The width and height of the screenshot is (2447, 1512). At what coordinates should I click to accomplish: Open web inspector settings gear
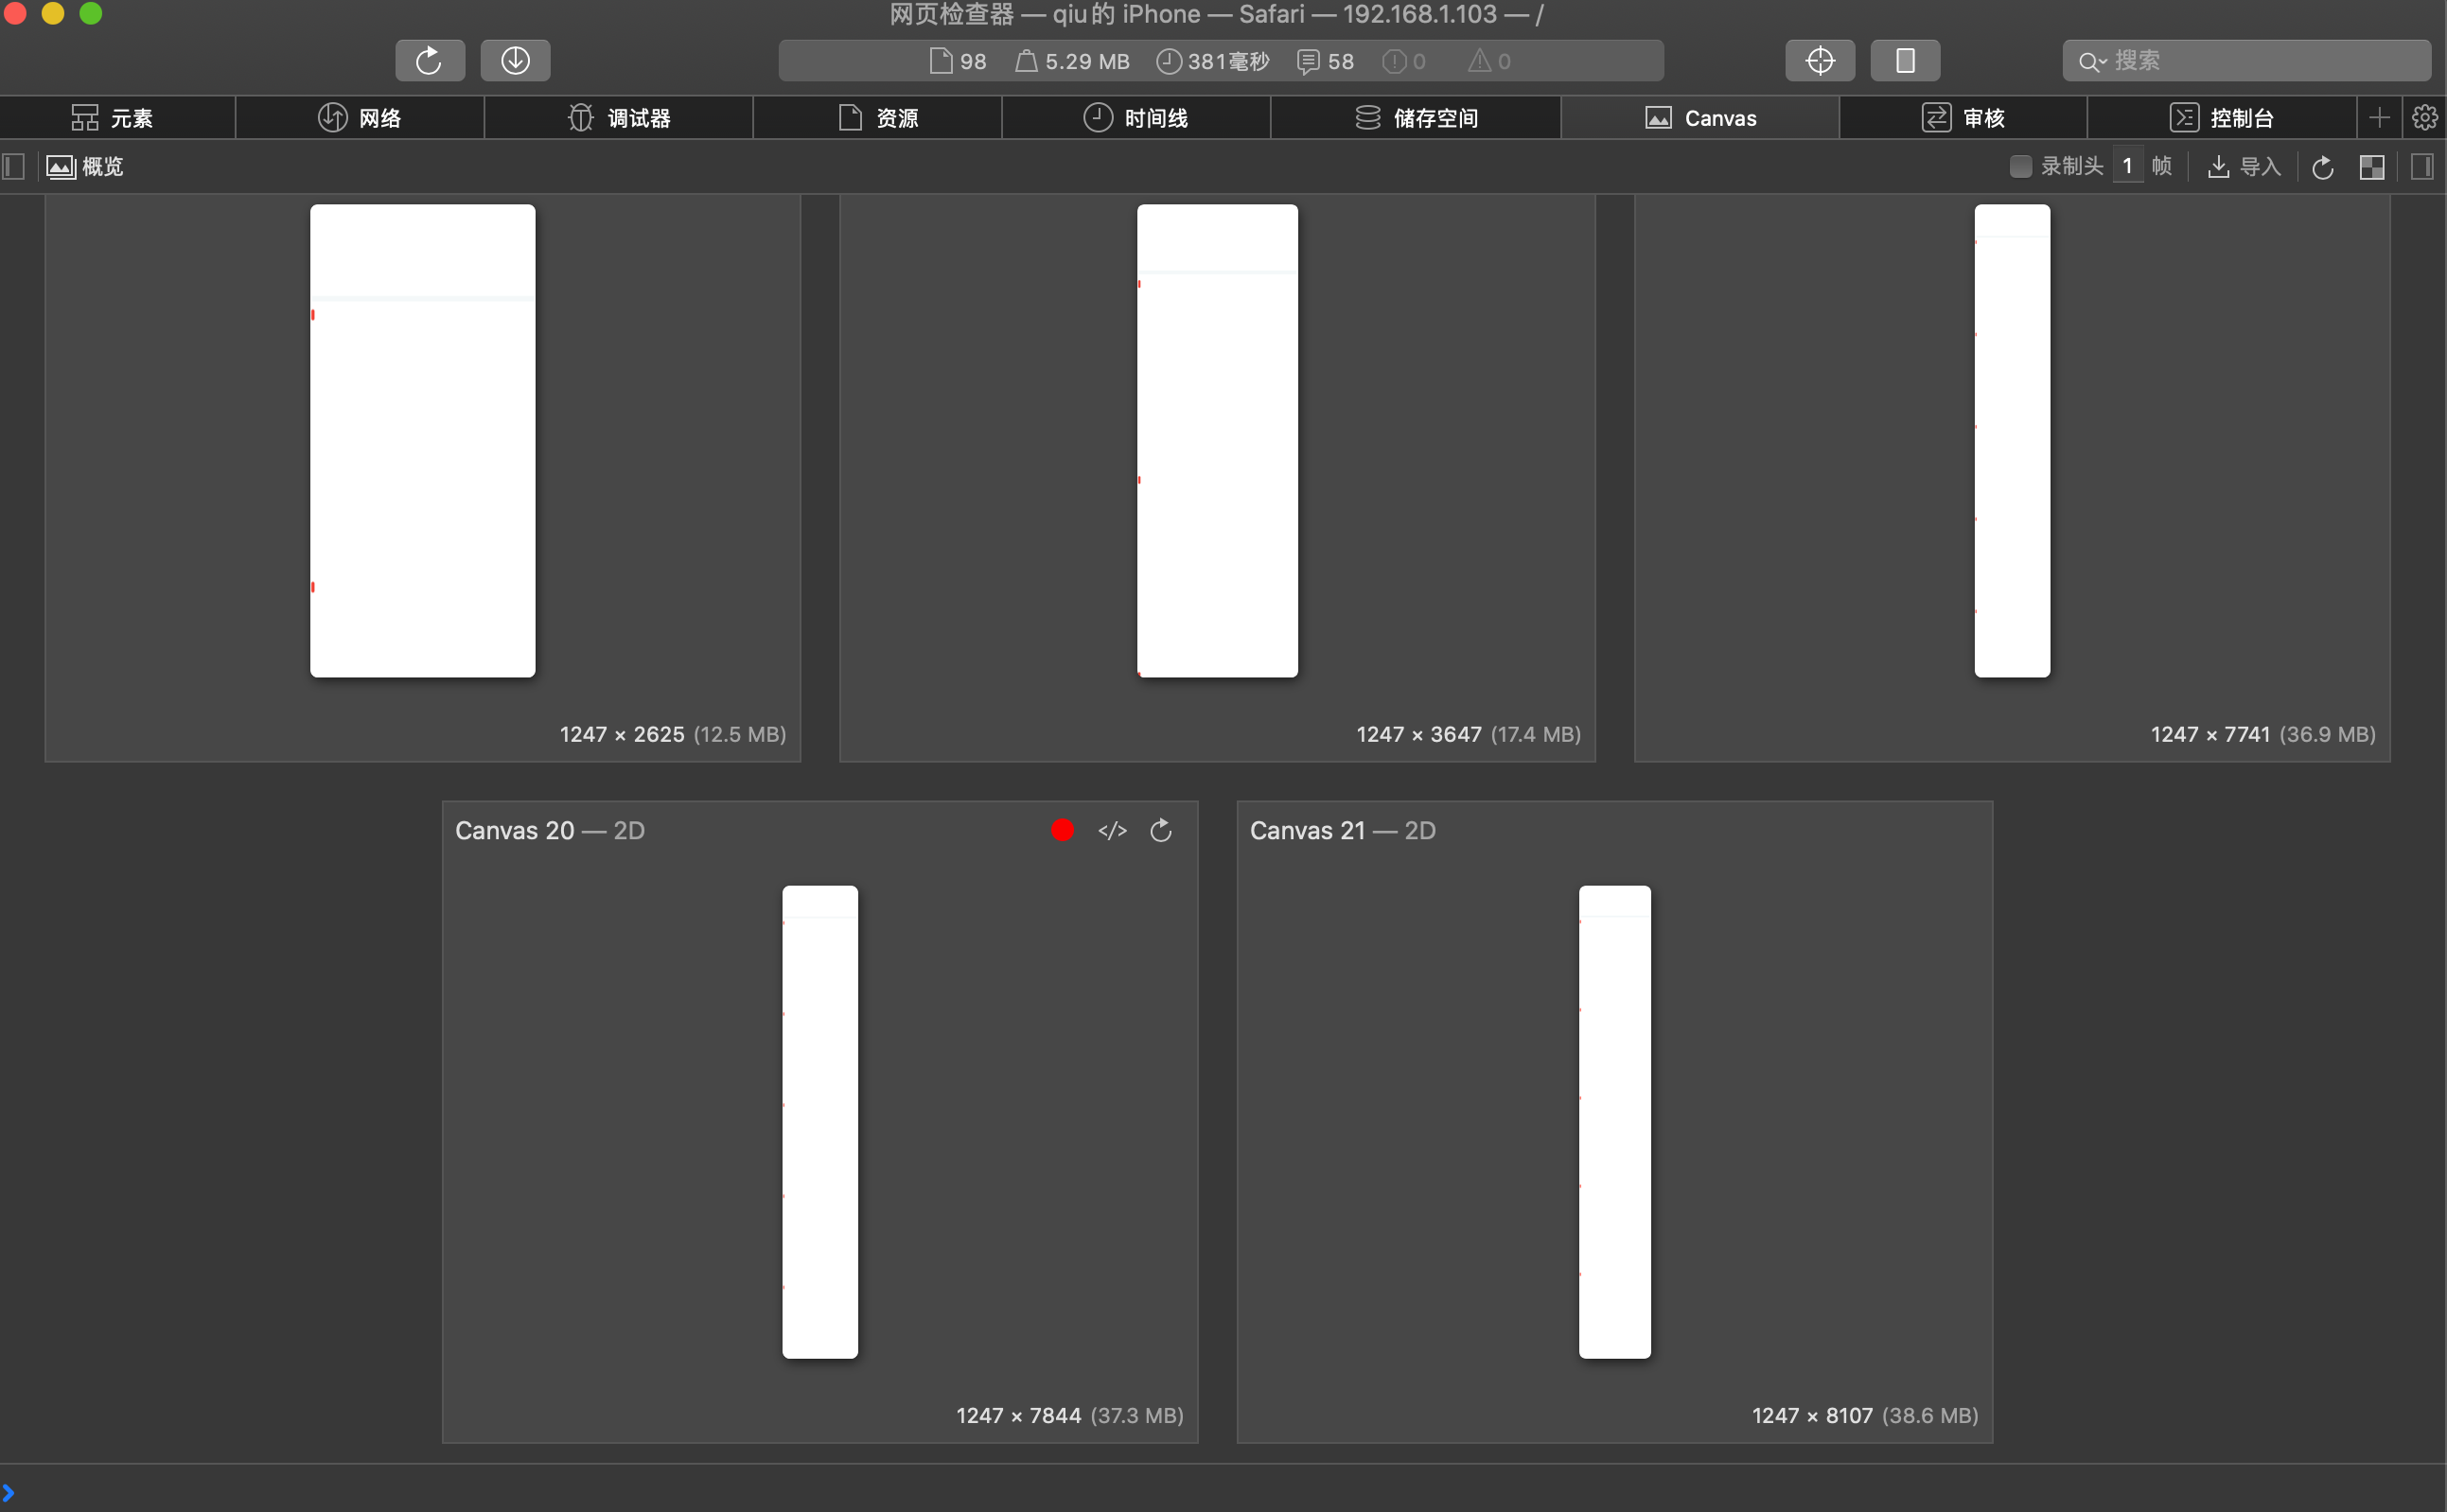point(2424,118)
